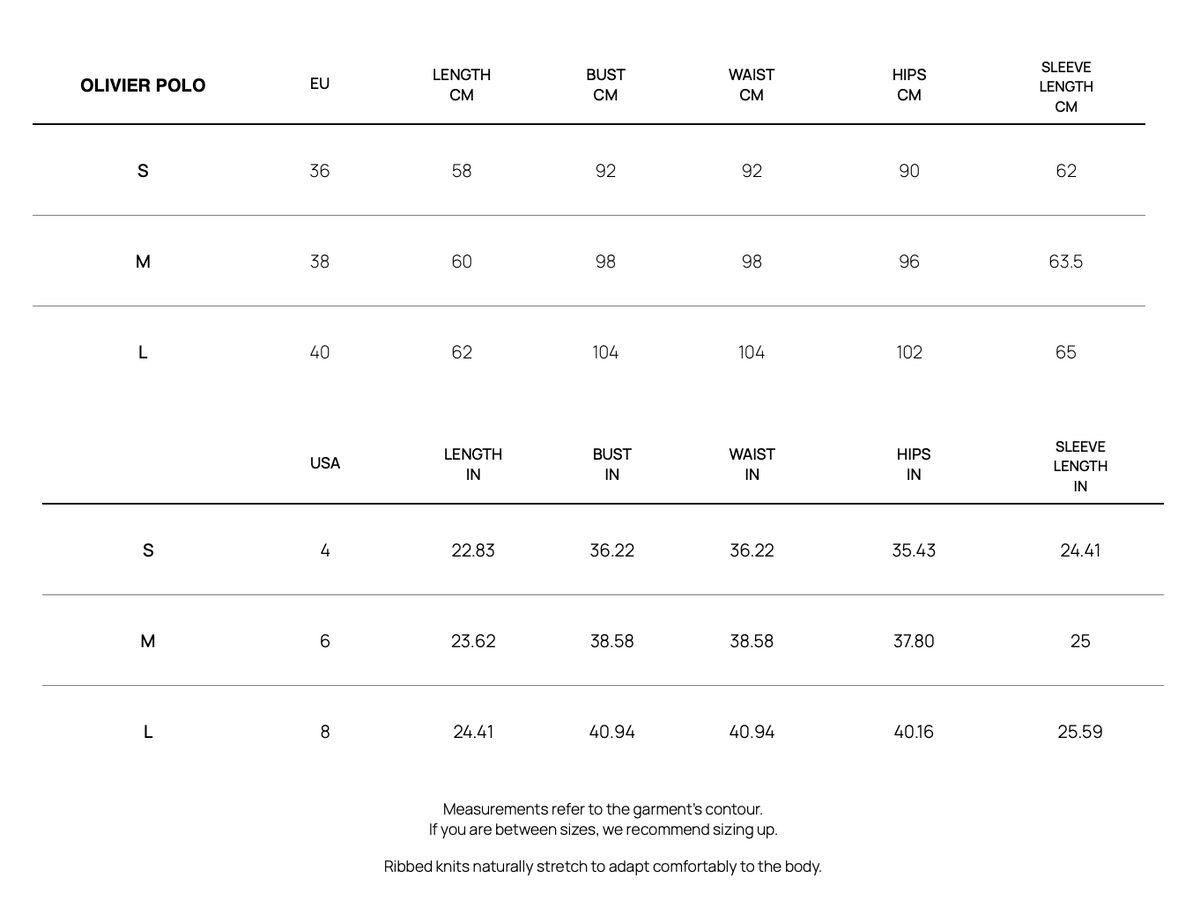Select the ribbed knits stretch note
Image resolution: width=1200 pixels, height=907 pixels.
click(x=603, y=867)
